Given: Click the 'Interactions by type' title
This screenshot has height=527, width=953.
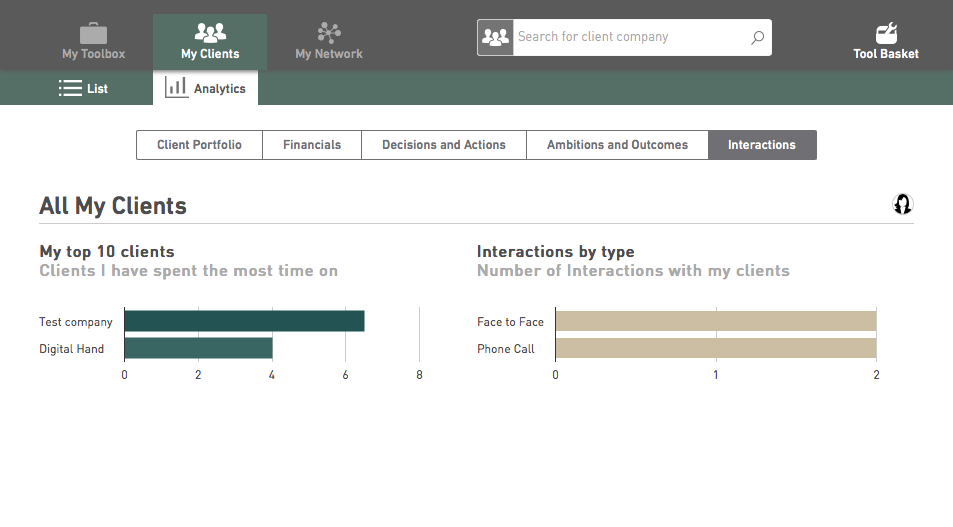Looking at the screenshot, I should [556, 252].
